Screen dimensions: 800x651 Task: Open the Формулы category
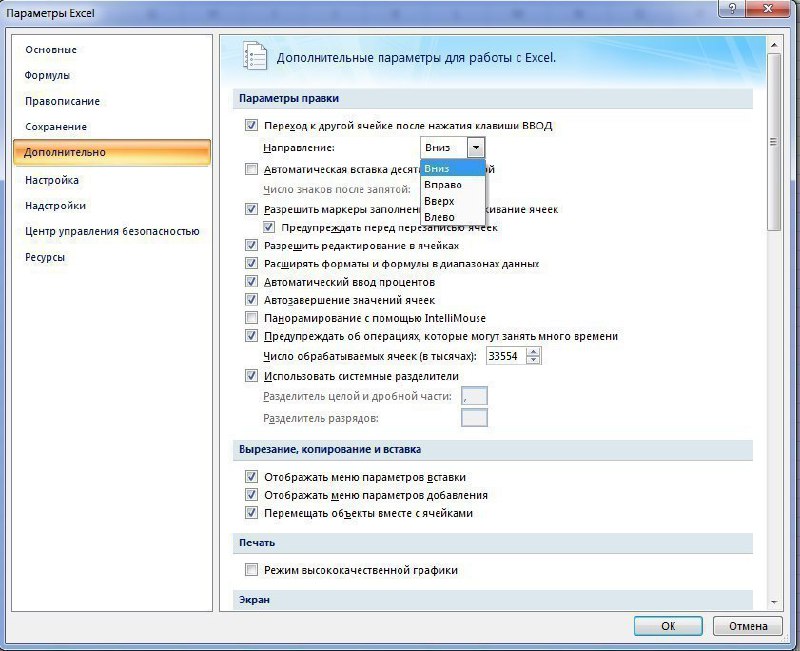(x=47, y=75)
